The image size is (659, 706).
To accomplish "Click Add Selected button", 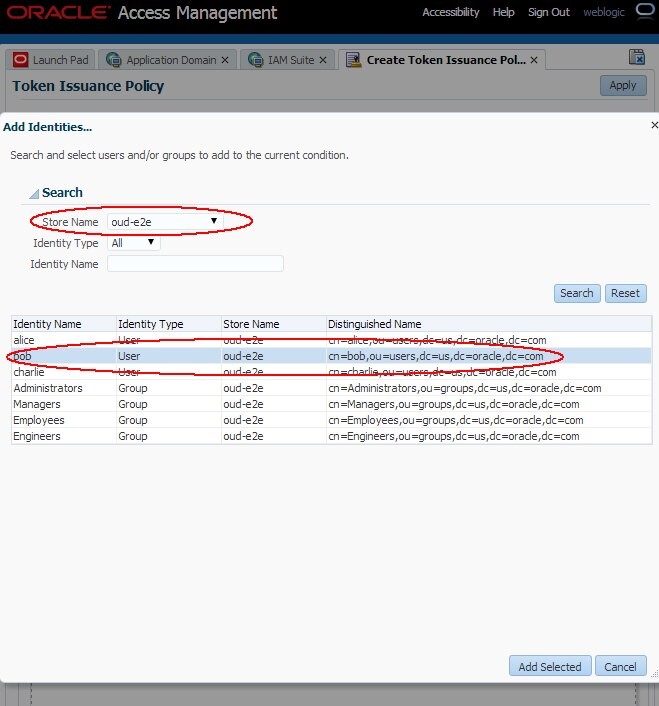I will (550, 666).
